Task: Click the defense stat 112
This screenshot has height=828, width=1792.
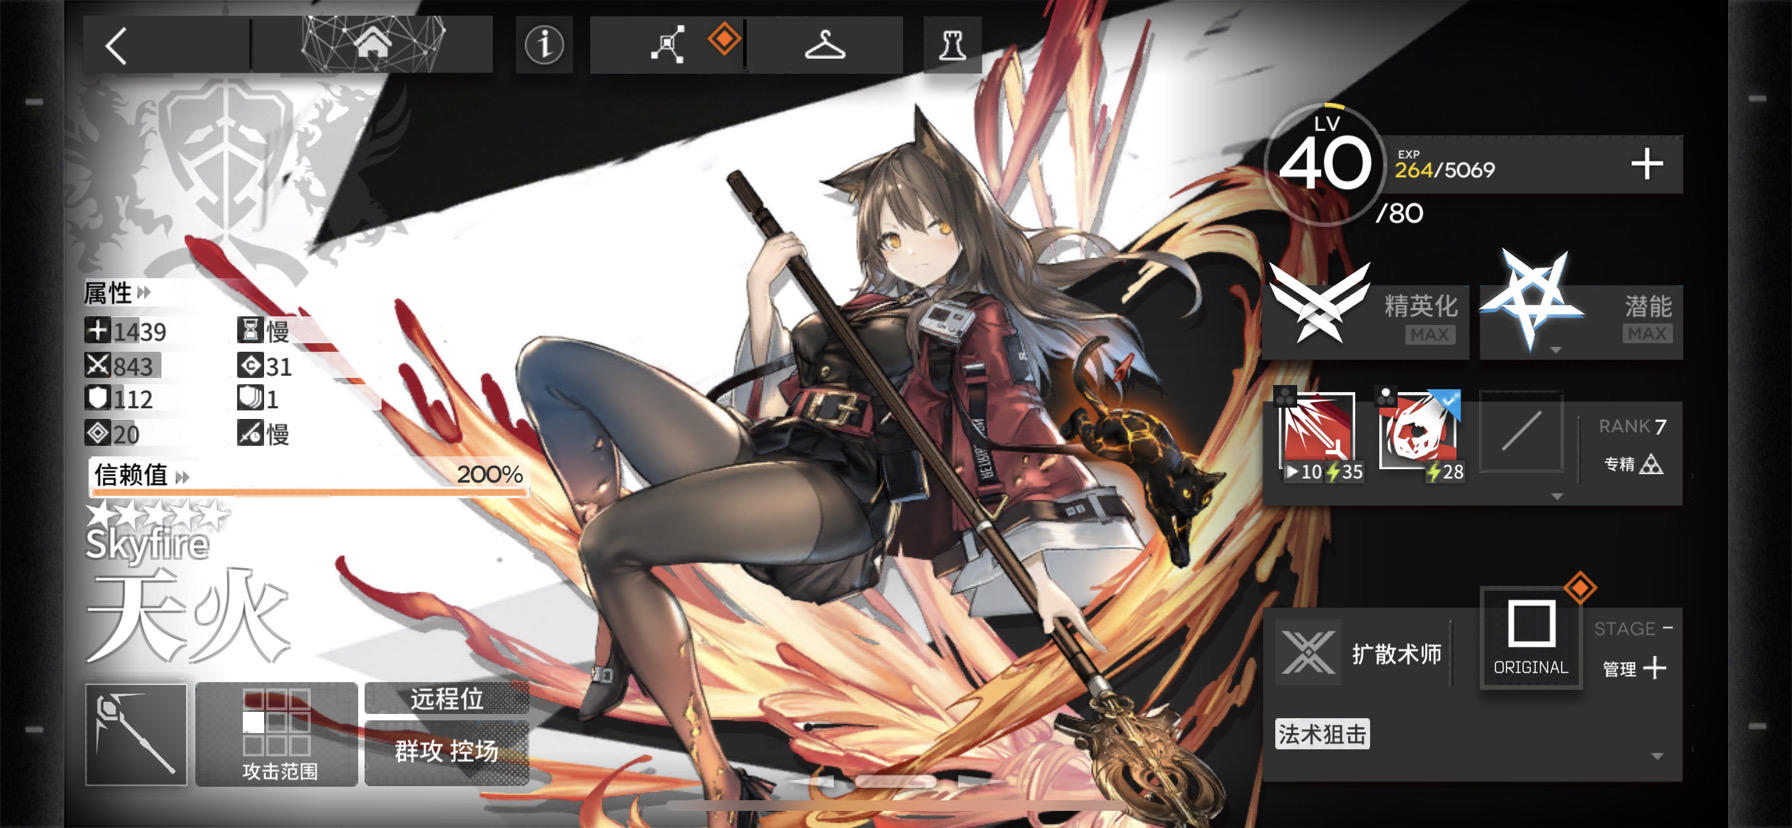Action: coord(120,400)
